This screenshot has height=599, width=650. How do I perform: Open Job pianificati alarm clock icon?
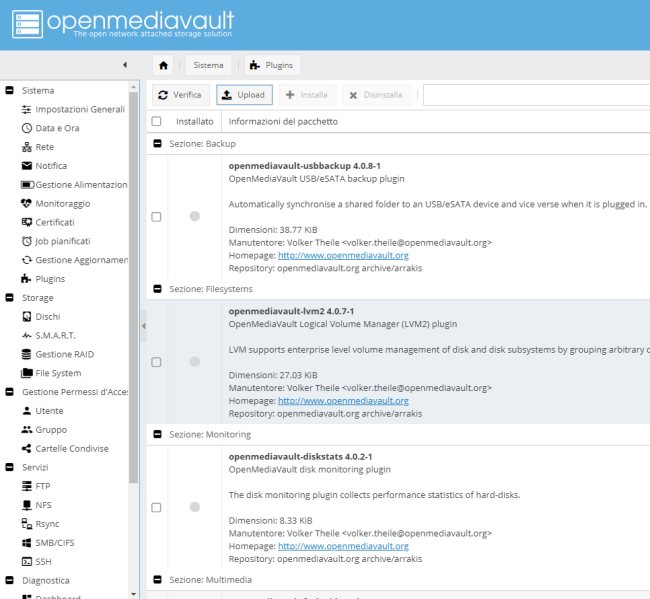(27, 241)
